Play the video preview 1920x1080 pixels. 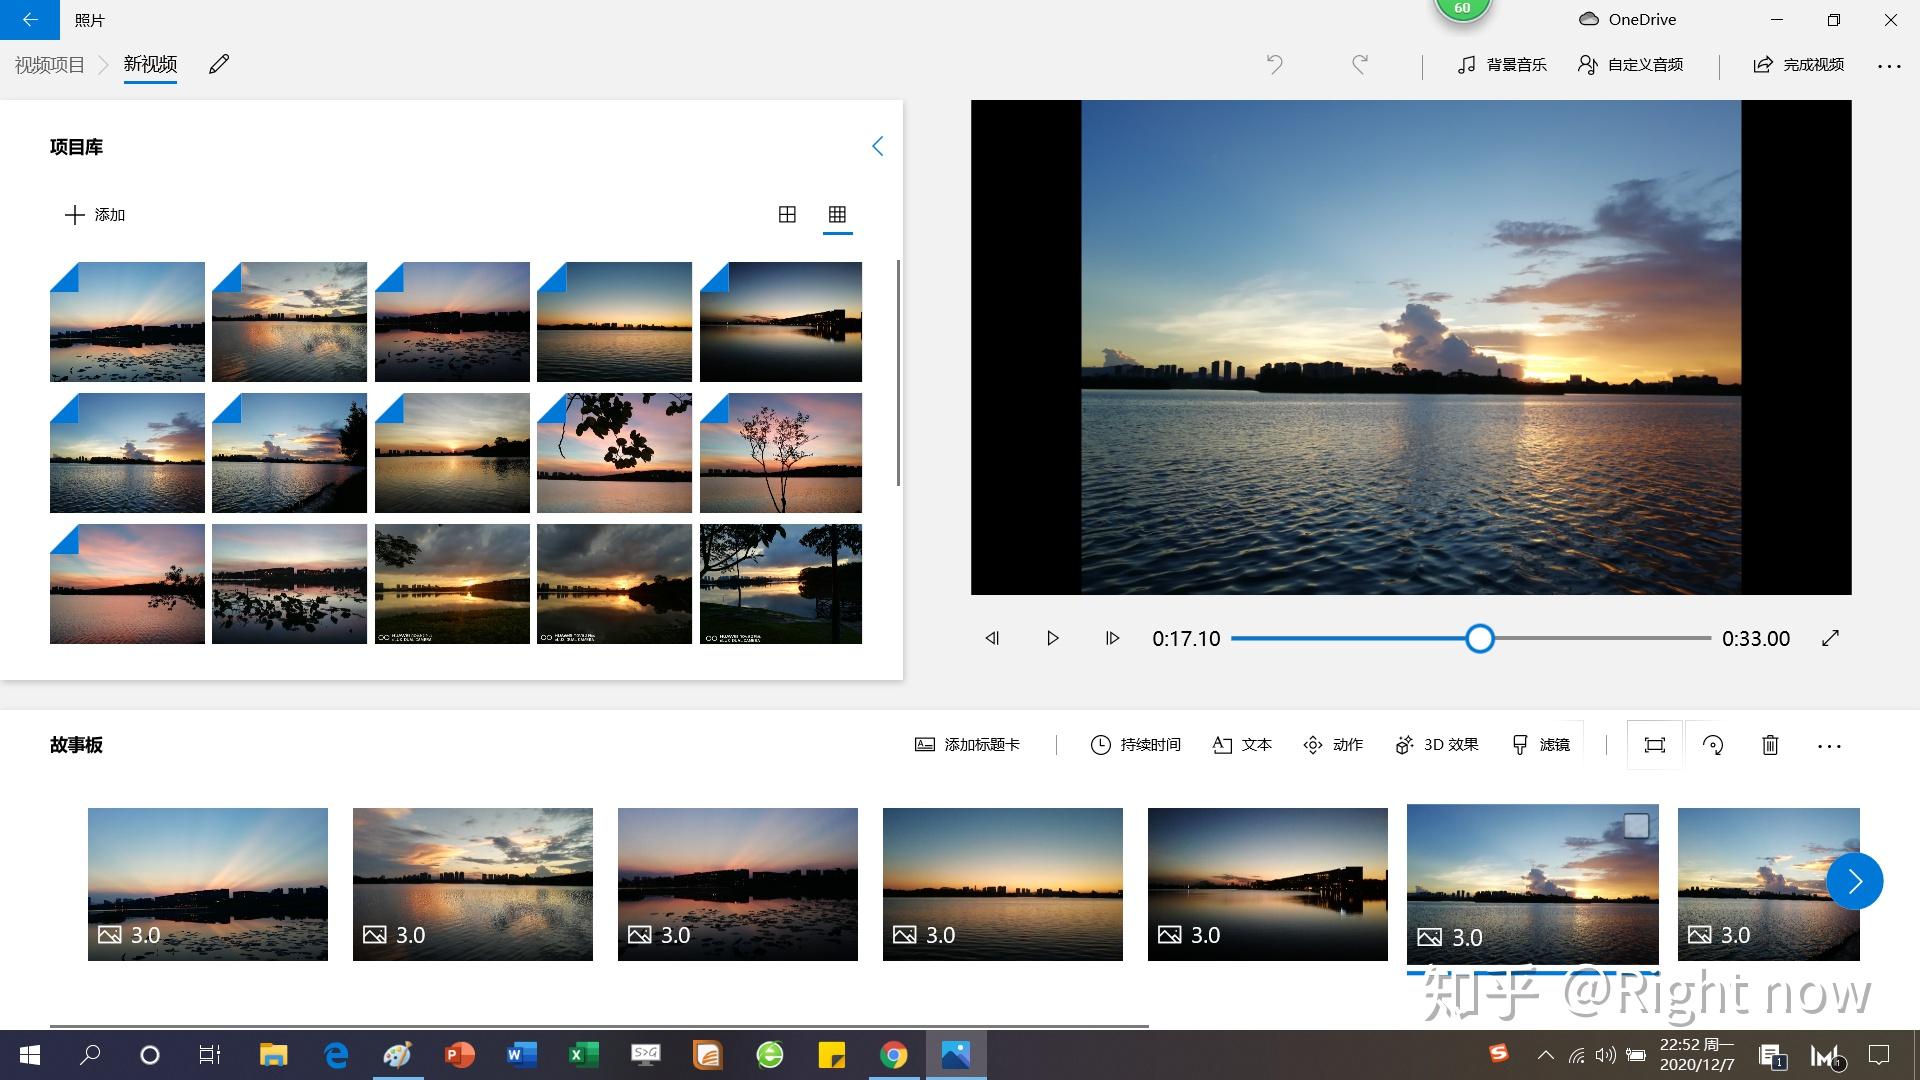click(1052, 638)
